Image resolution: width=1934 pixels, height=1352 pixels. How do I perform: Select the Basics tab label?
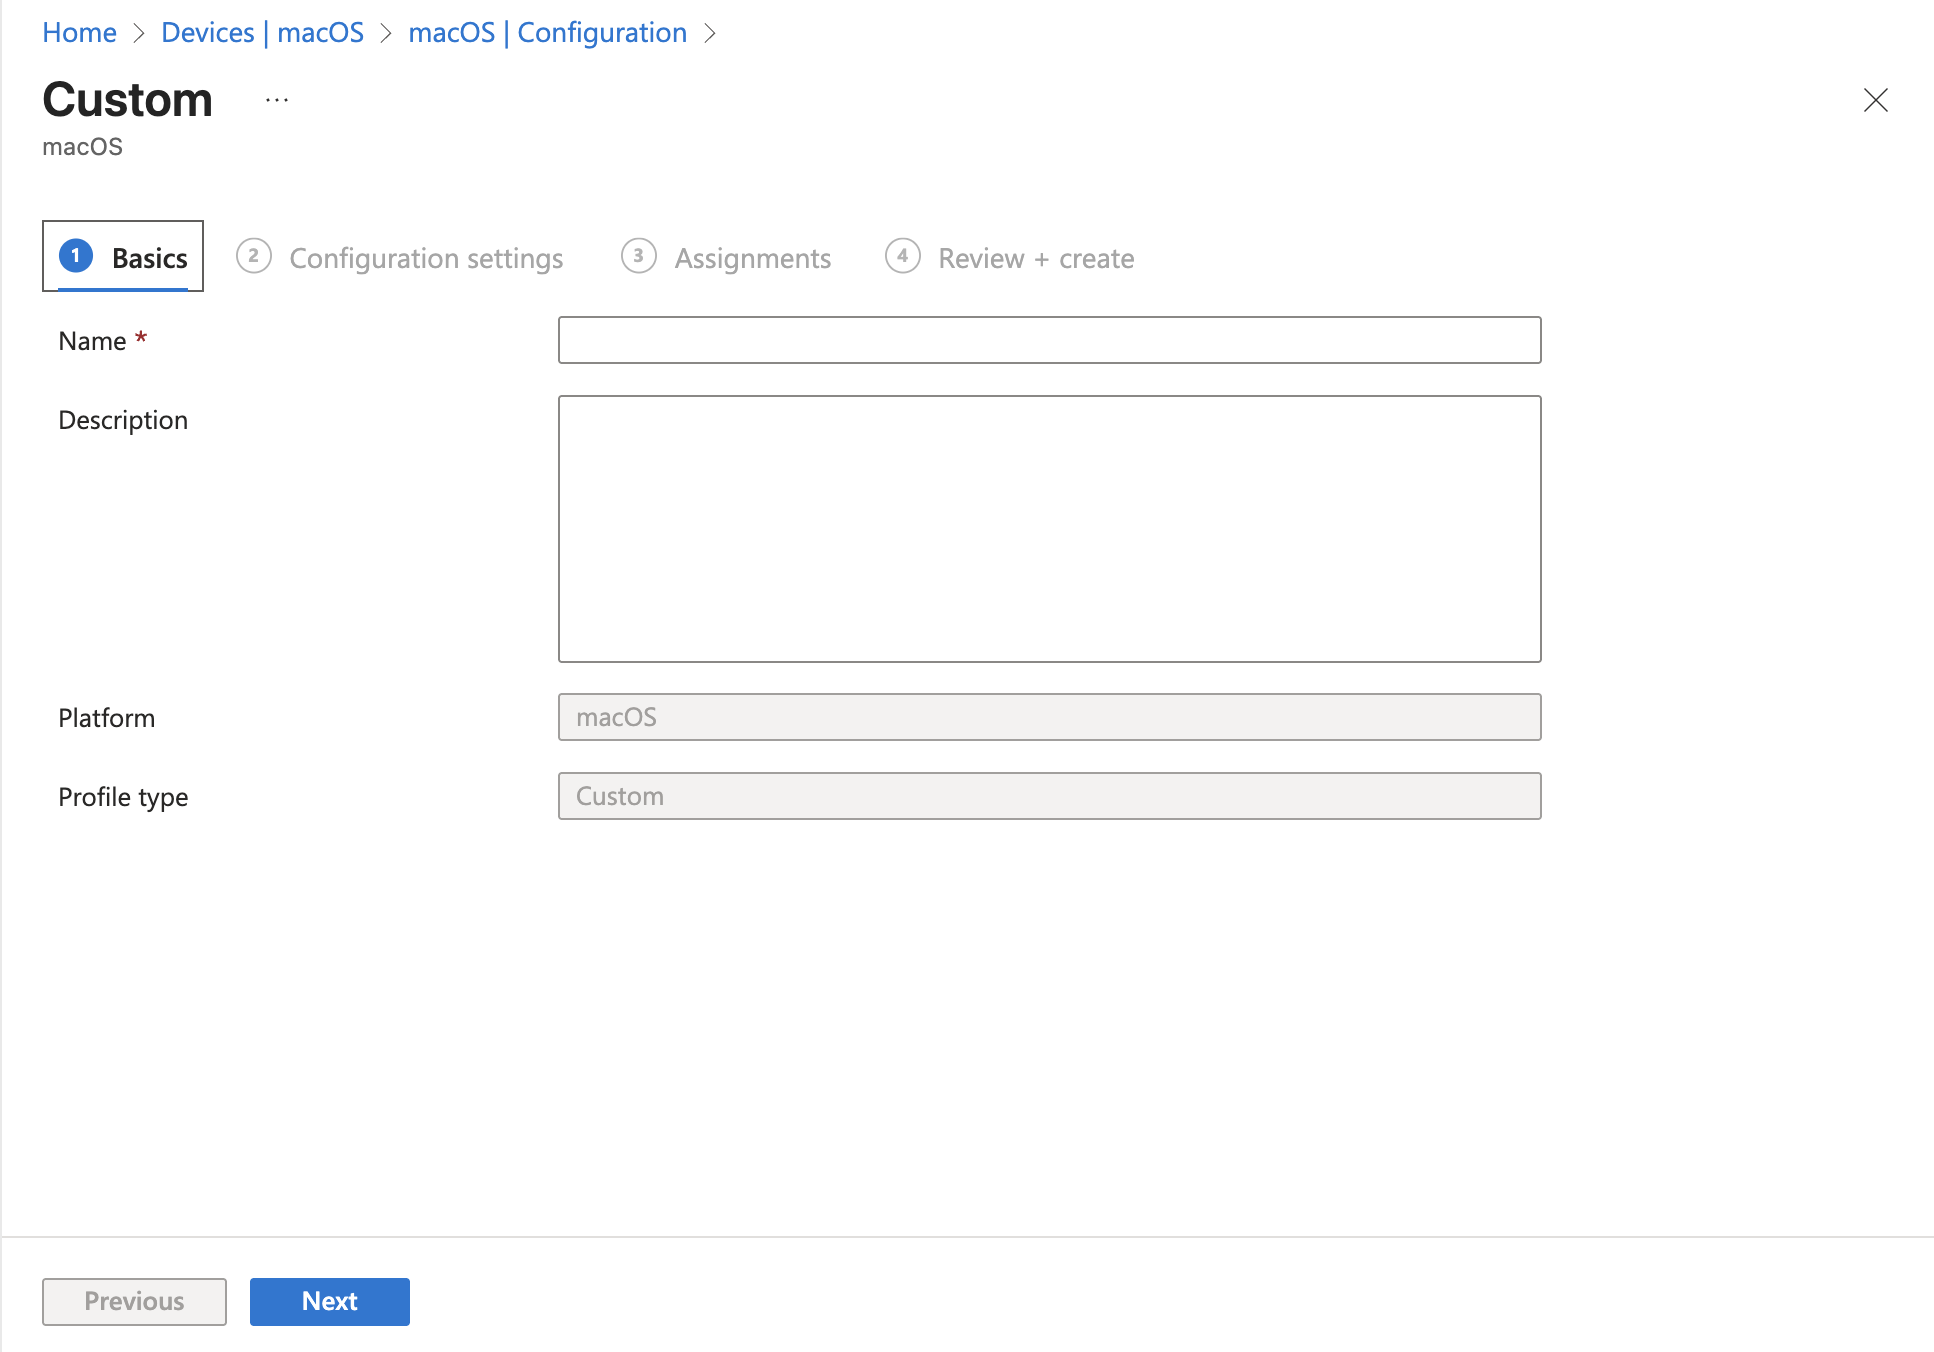(150, 258)
